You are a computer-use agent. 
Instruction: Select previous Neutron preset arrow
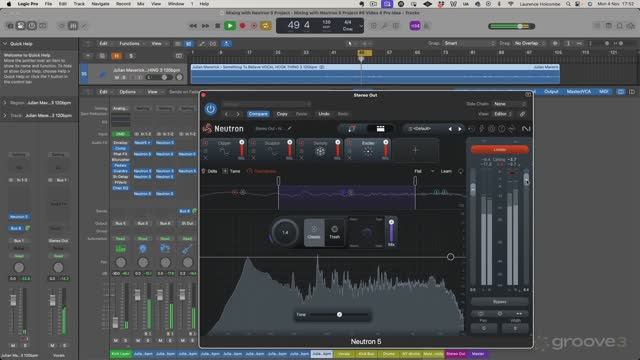(x=450, y=129)
